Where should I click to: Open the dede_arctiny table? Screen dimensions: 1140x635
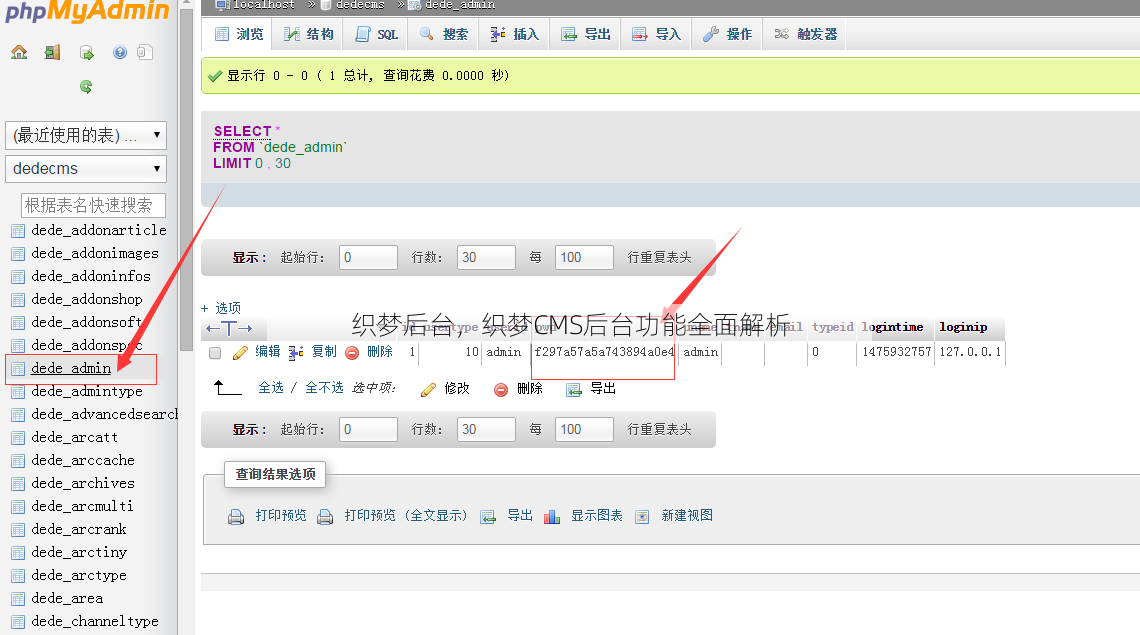pos(79,553)
